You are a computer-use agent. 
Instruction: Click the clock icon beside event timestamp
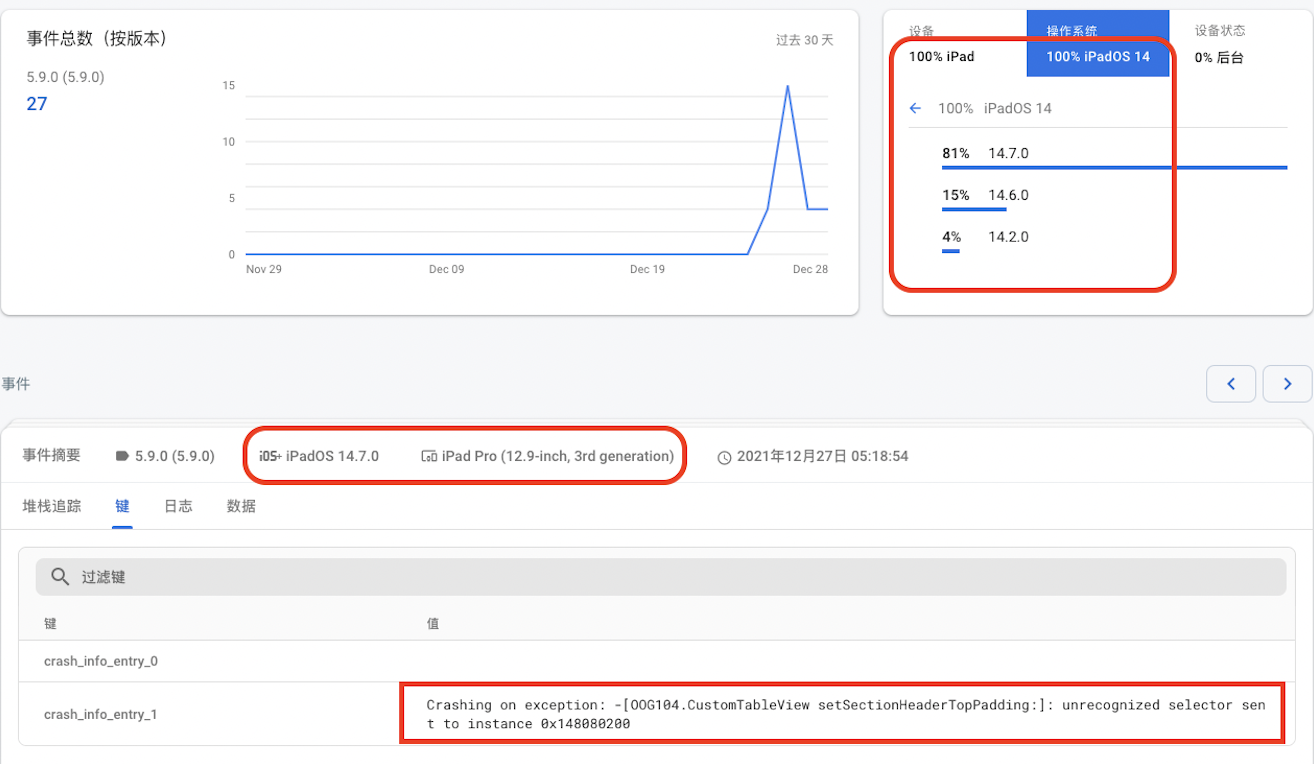click(724, 457)
